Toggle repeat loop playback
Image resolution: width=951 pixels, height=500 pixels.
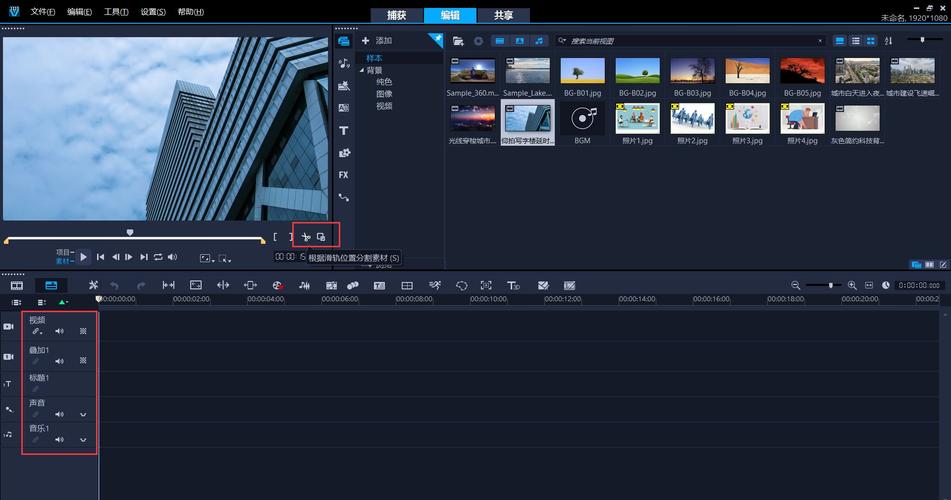tap(158, 257)
